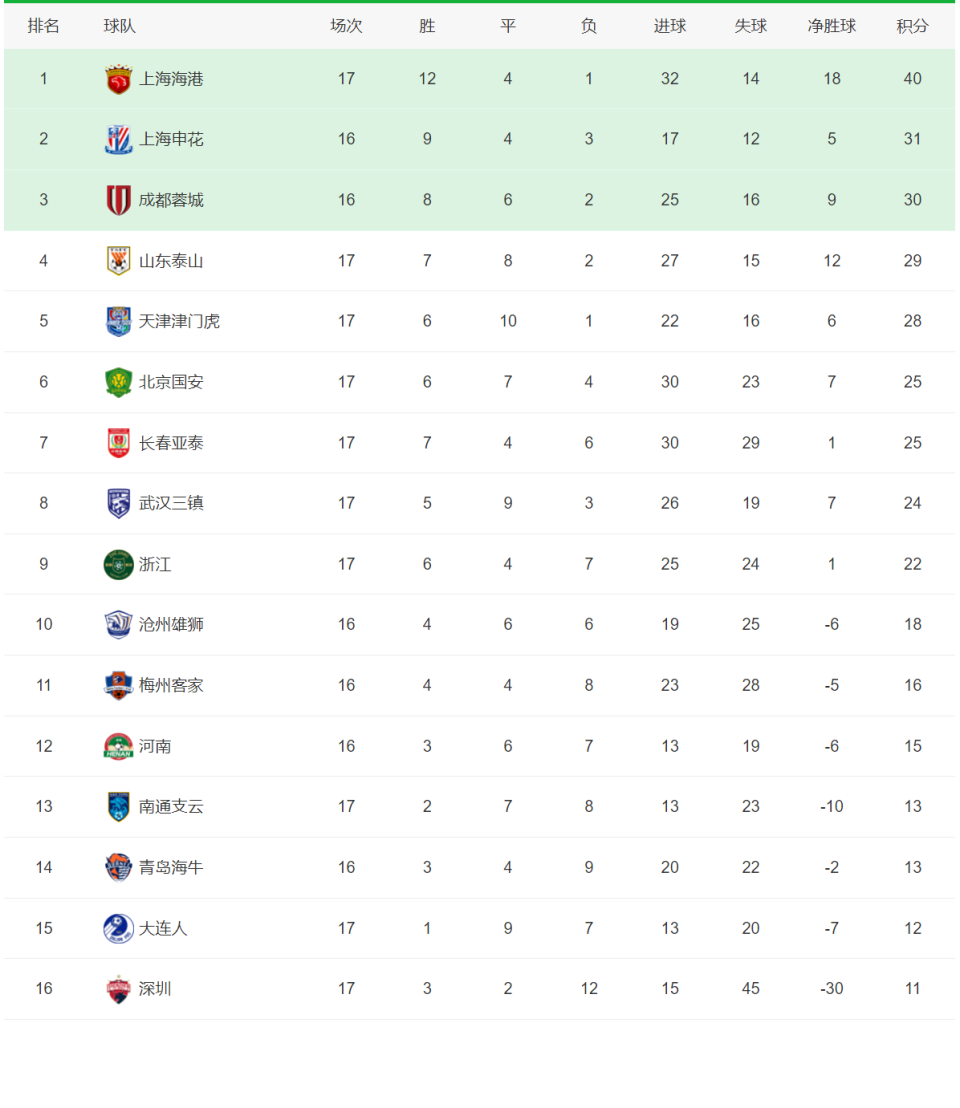Click the 武汉三镇 club crest

[119, 503]
